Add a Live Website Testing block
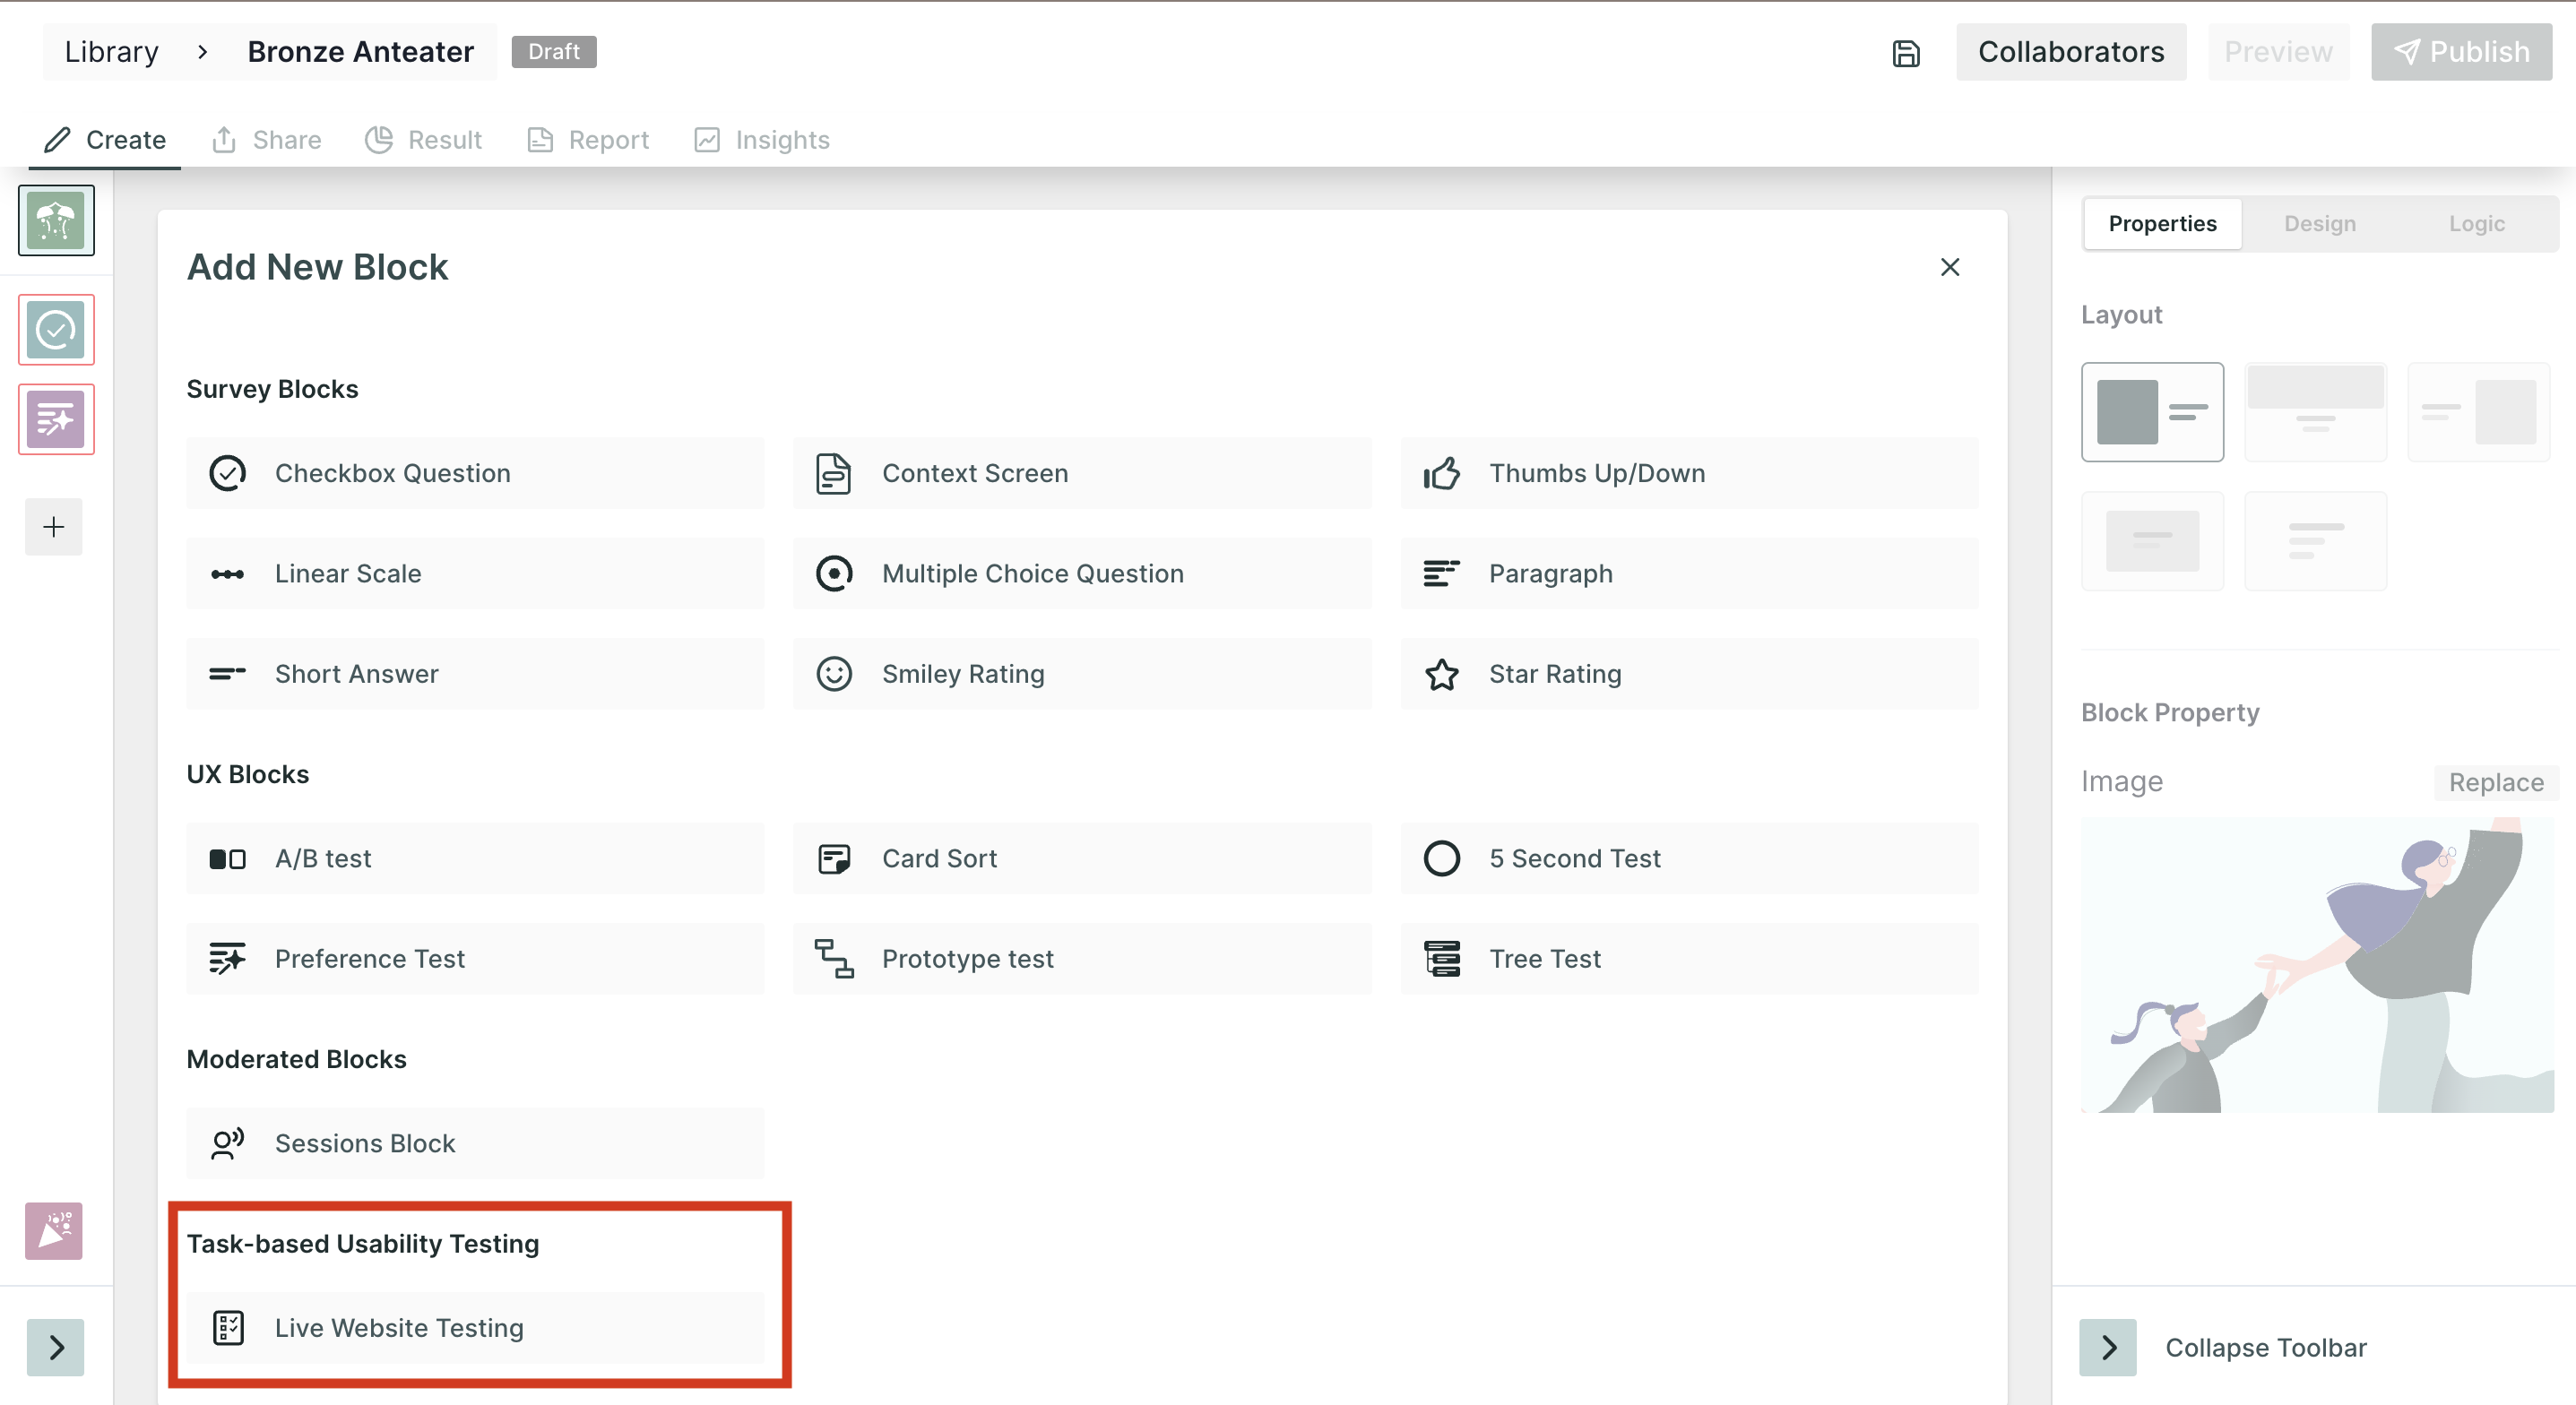The height and width of the screenshot is (1405, 2576). click(x=475, y=1328)
